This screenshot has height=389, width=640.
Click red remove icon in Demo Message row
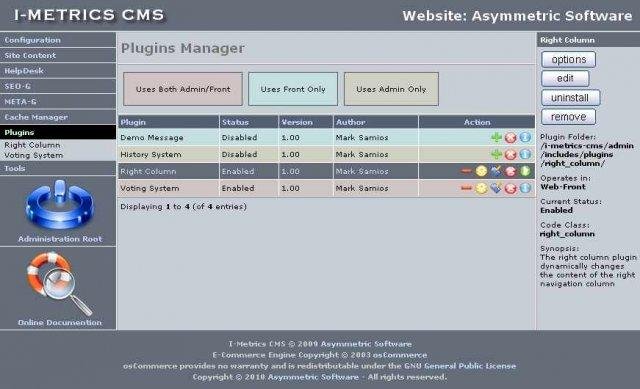point(511,138)
